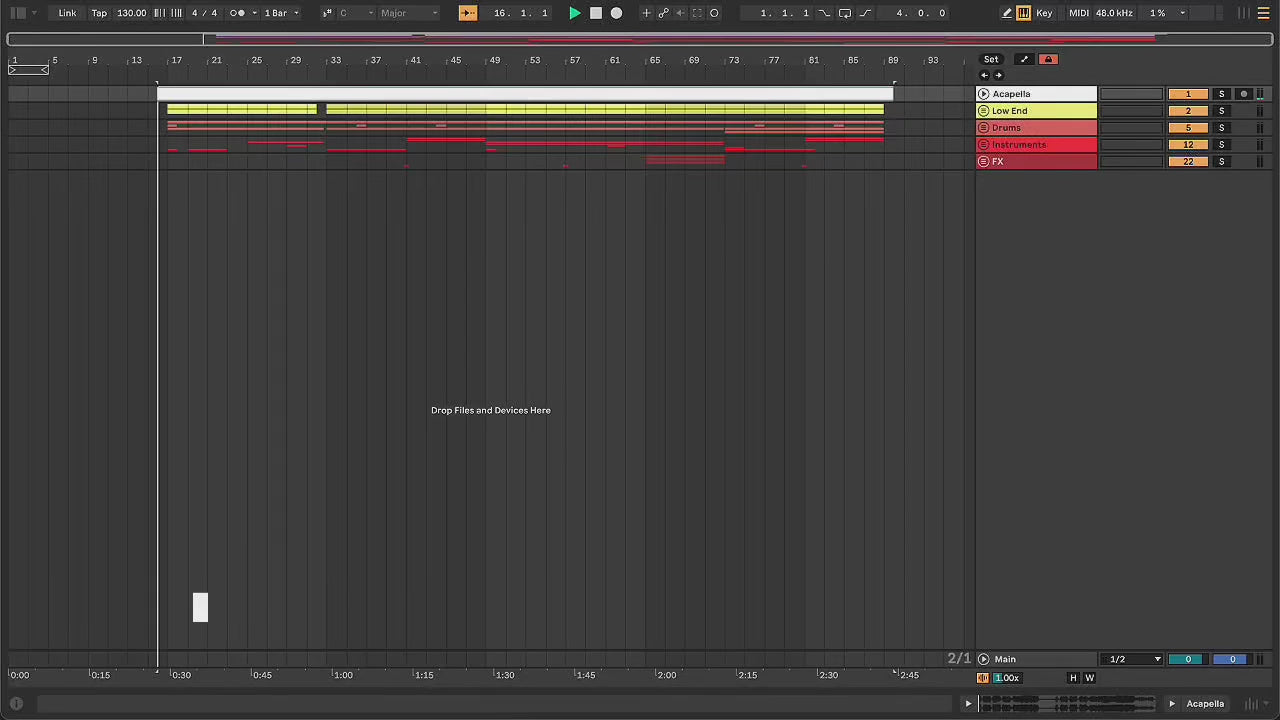Toggle Instruments track activator 12

[x=1188, y=145]
